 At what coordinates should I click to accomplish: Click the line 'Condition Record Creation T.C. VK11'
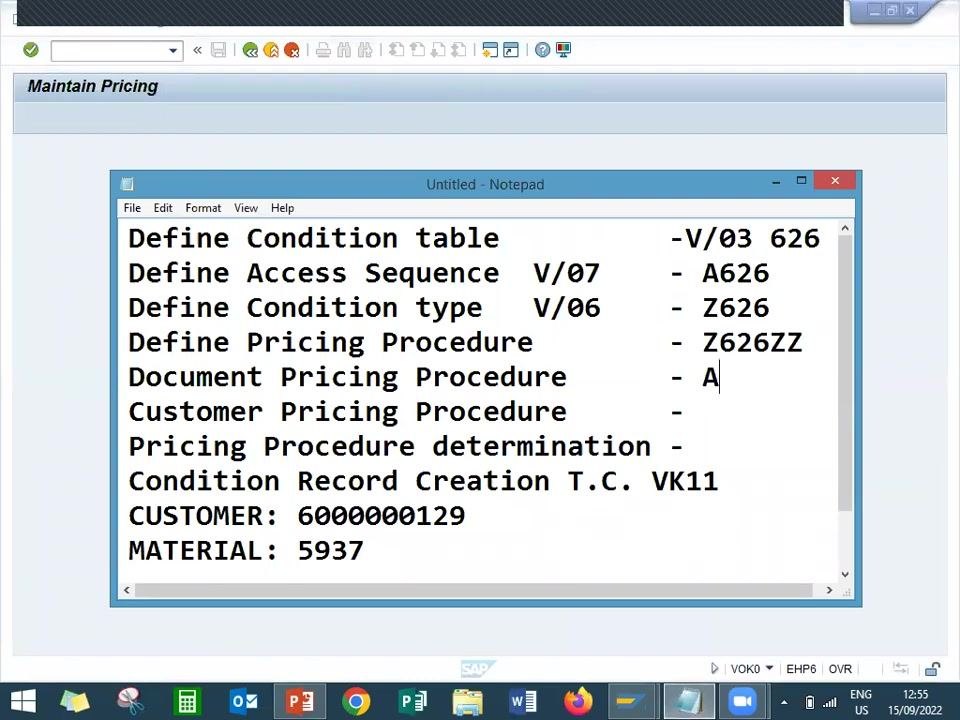tap(423, 481)
